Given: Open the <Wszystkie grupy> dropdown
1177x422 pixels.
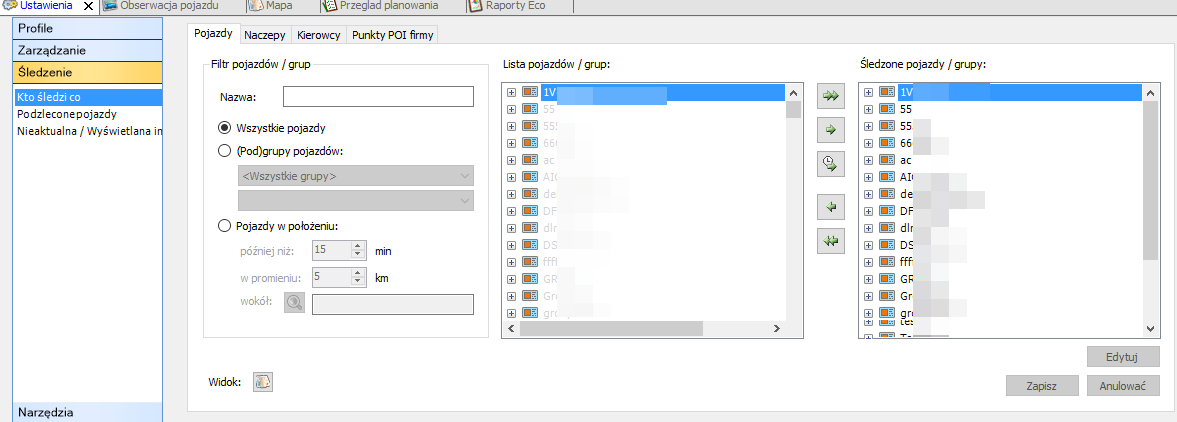Looking at the screenshot, I should click(355, 176).
